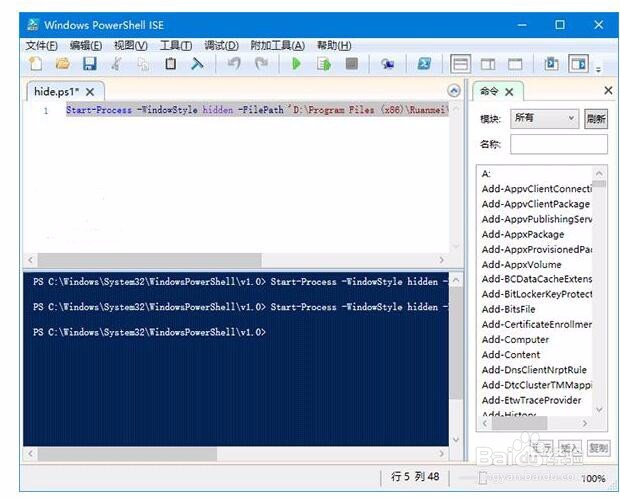Click the zoom slider in the status bar
This screenshot has height=498, width=620.
click(483, 477)
